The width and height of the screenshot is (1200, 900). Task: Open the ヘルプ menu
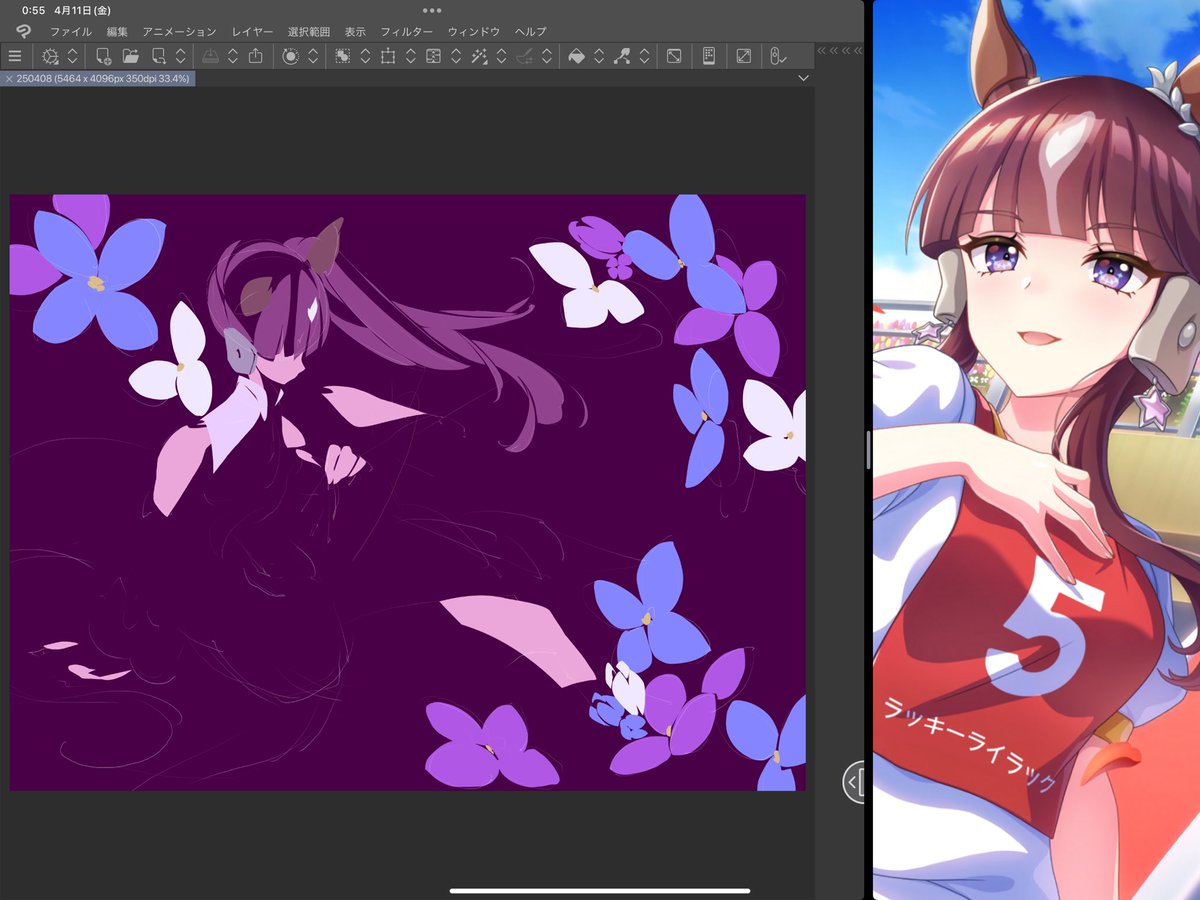click(x=530, y=32)
